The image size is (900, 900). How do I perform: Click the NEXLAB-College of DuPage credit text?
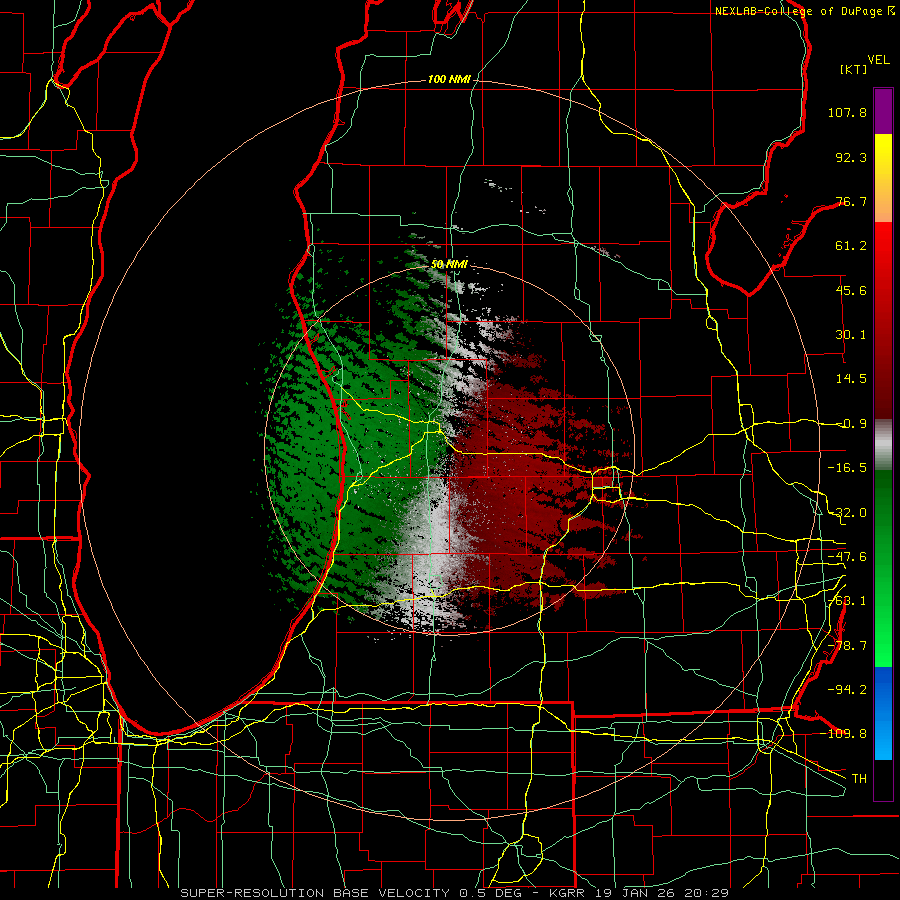click(804, 11)
